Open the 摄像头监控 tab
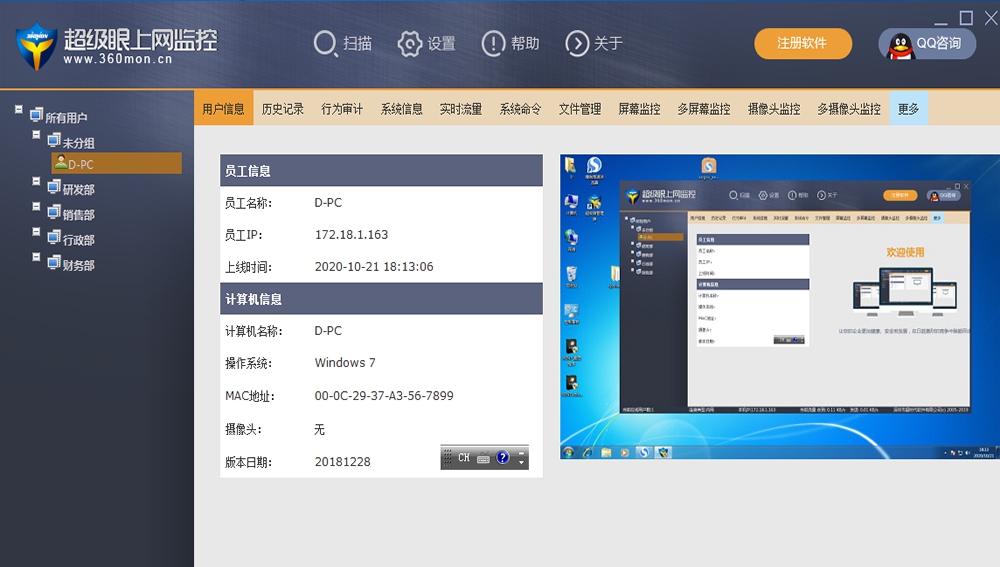 click(x=774, y=108)
